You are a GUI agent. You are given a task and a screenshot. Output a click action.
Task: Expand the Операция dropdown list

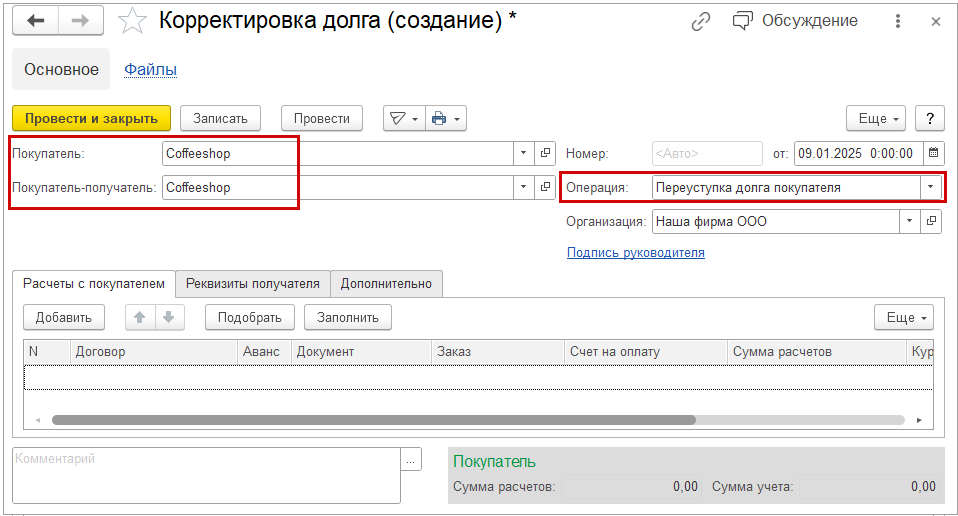point(931,187)
